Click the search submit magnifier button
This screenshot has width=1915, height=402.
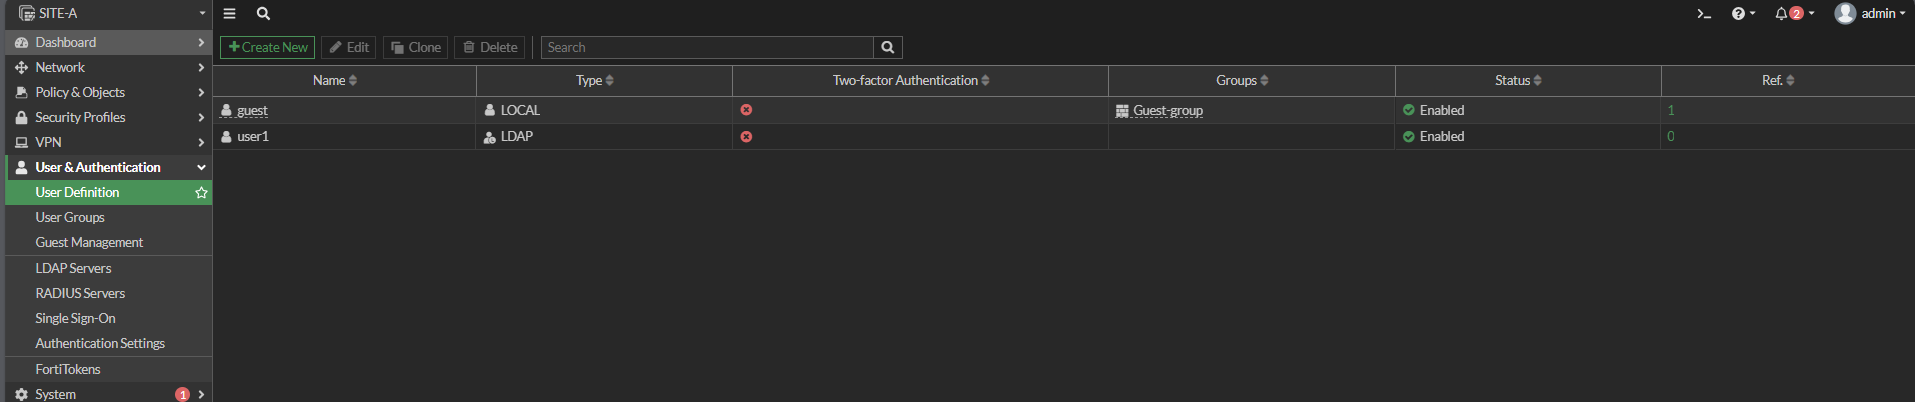tap(887, 48)
